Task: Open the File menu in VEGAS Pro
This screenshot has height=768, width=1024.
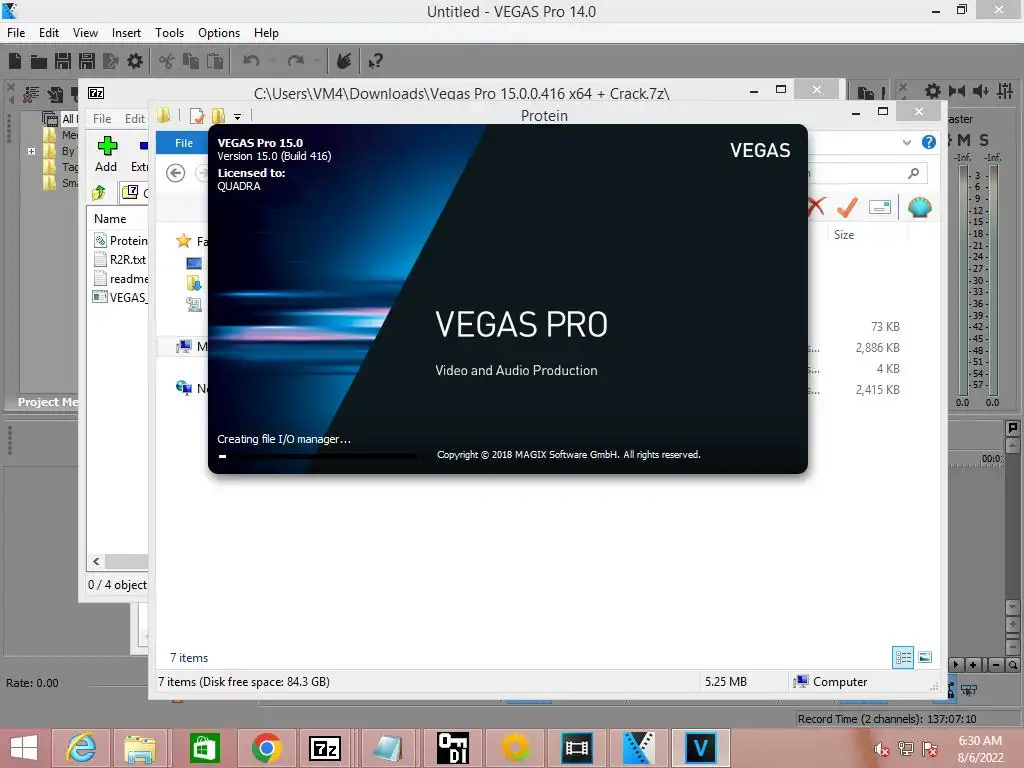Action: 16,33
